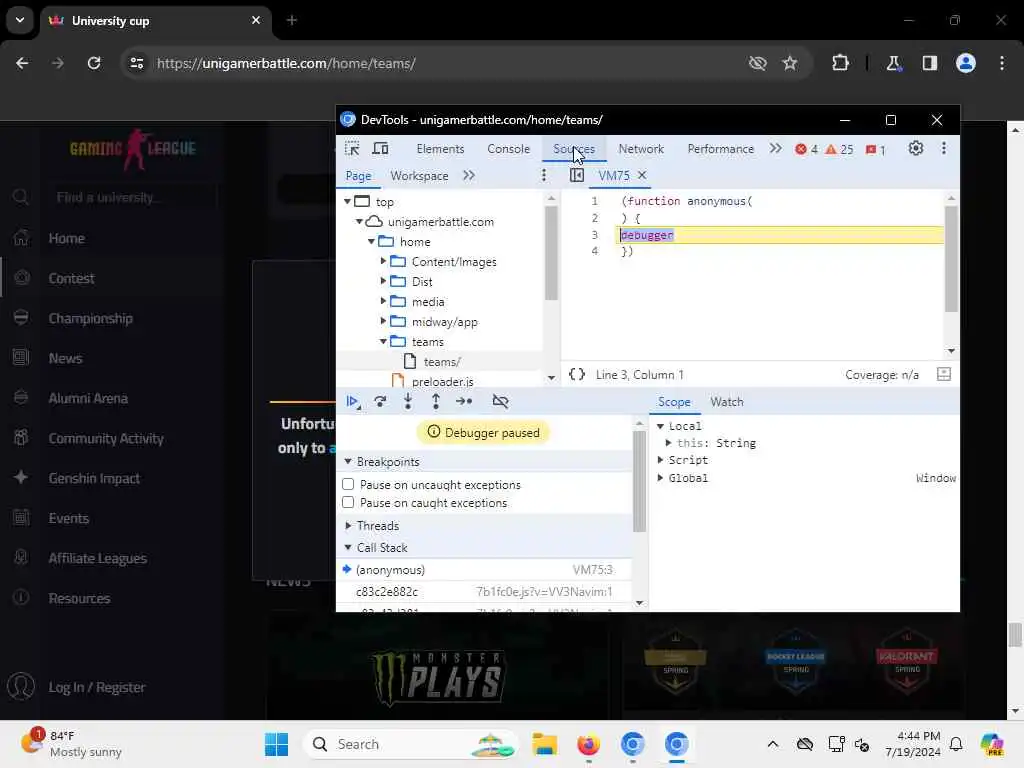The height and width of the screenshot is (768, 1024).
Task: Open Sources navigator three-dot menu
Action: pos(544,175)
